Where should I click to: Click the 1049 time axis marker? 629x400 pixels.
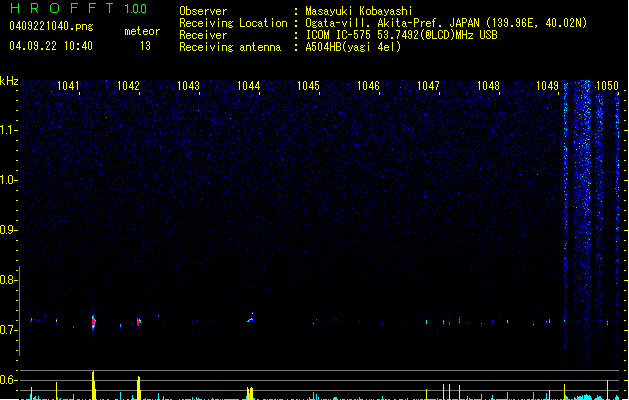tap(548, 86)
